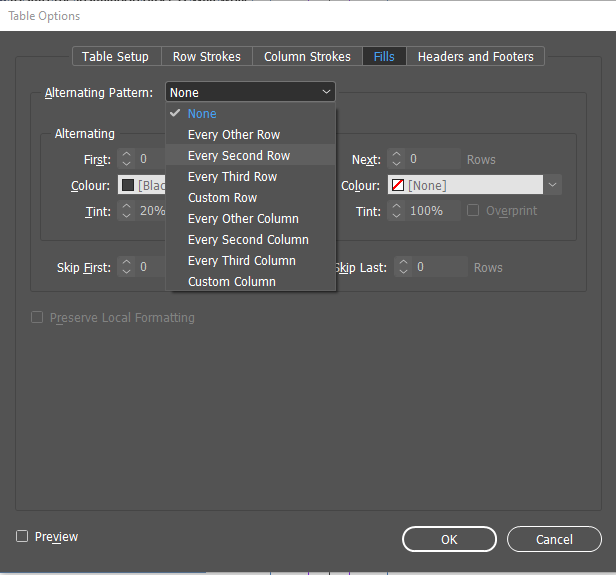This screenshot has width=616, height=575.
Task: Choose Every Second Row pattern
Action: pyautogui.click(x=251, y=156)
